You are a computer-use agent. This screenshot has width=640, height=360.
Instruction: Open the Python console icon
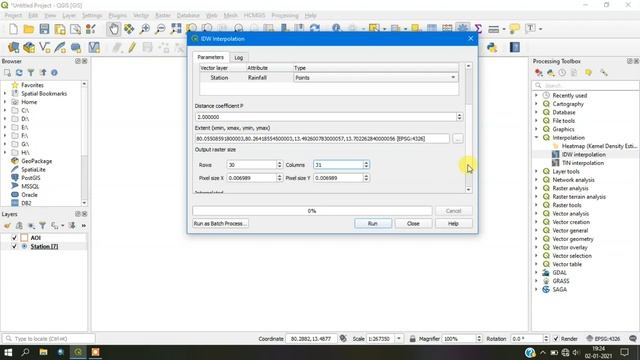492,47
